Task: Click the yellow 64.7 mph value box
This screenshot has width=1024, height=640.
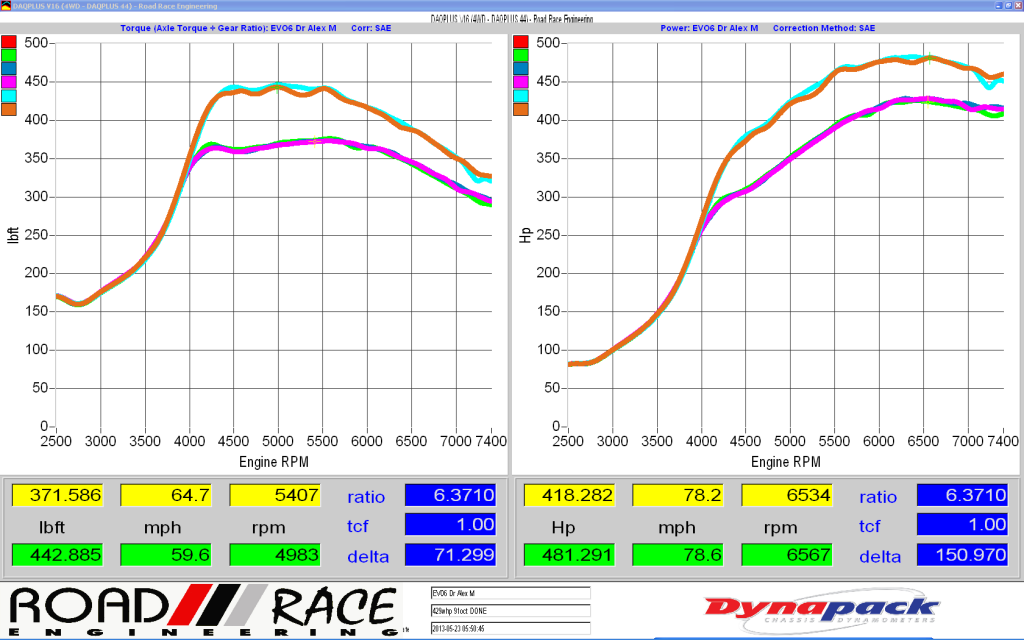Action: [166, 495]
